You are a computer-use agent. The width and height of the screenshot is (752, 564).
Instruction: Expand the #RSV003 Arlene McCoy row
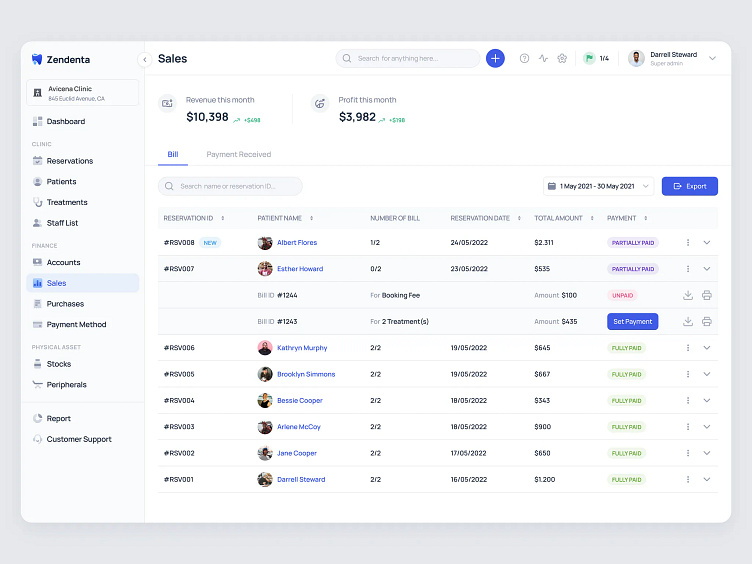click(x=706, y=427)
